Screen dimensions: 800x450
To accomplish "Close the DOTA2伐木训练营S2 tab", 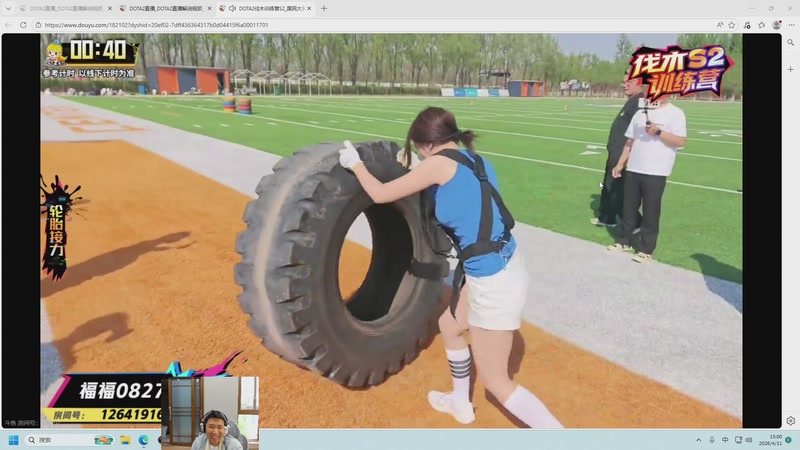I will 309,8.
